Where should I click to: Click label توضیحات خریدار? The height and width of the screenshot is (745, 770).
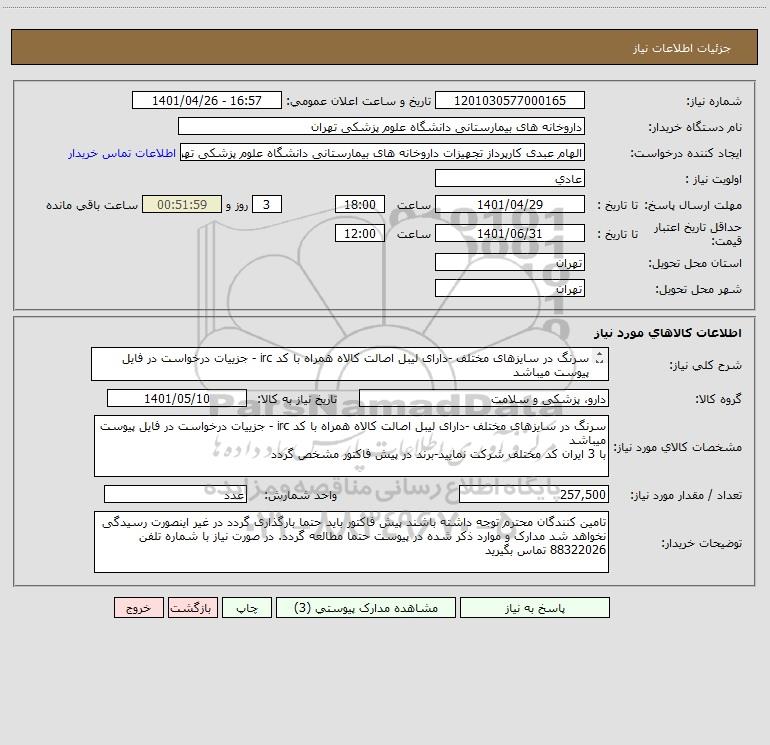702,543
